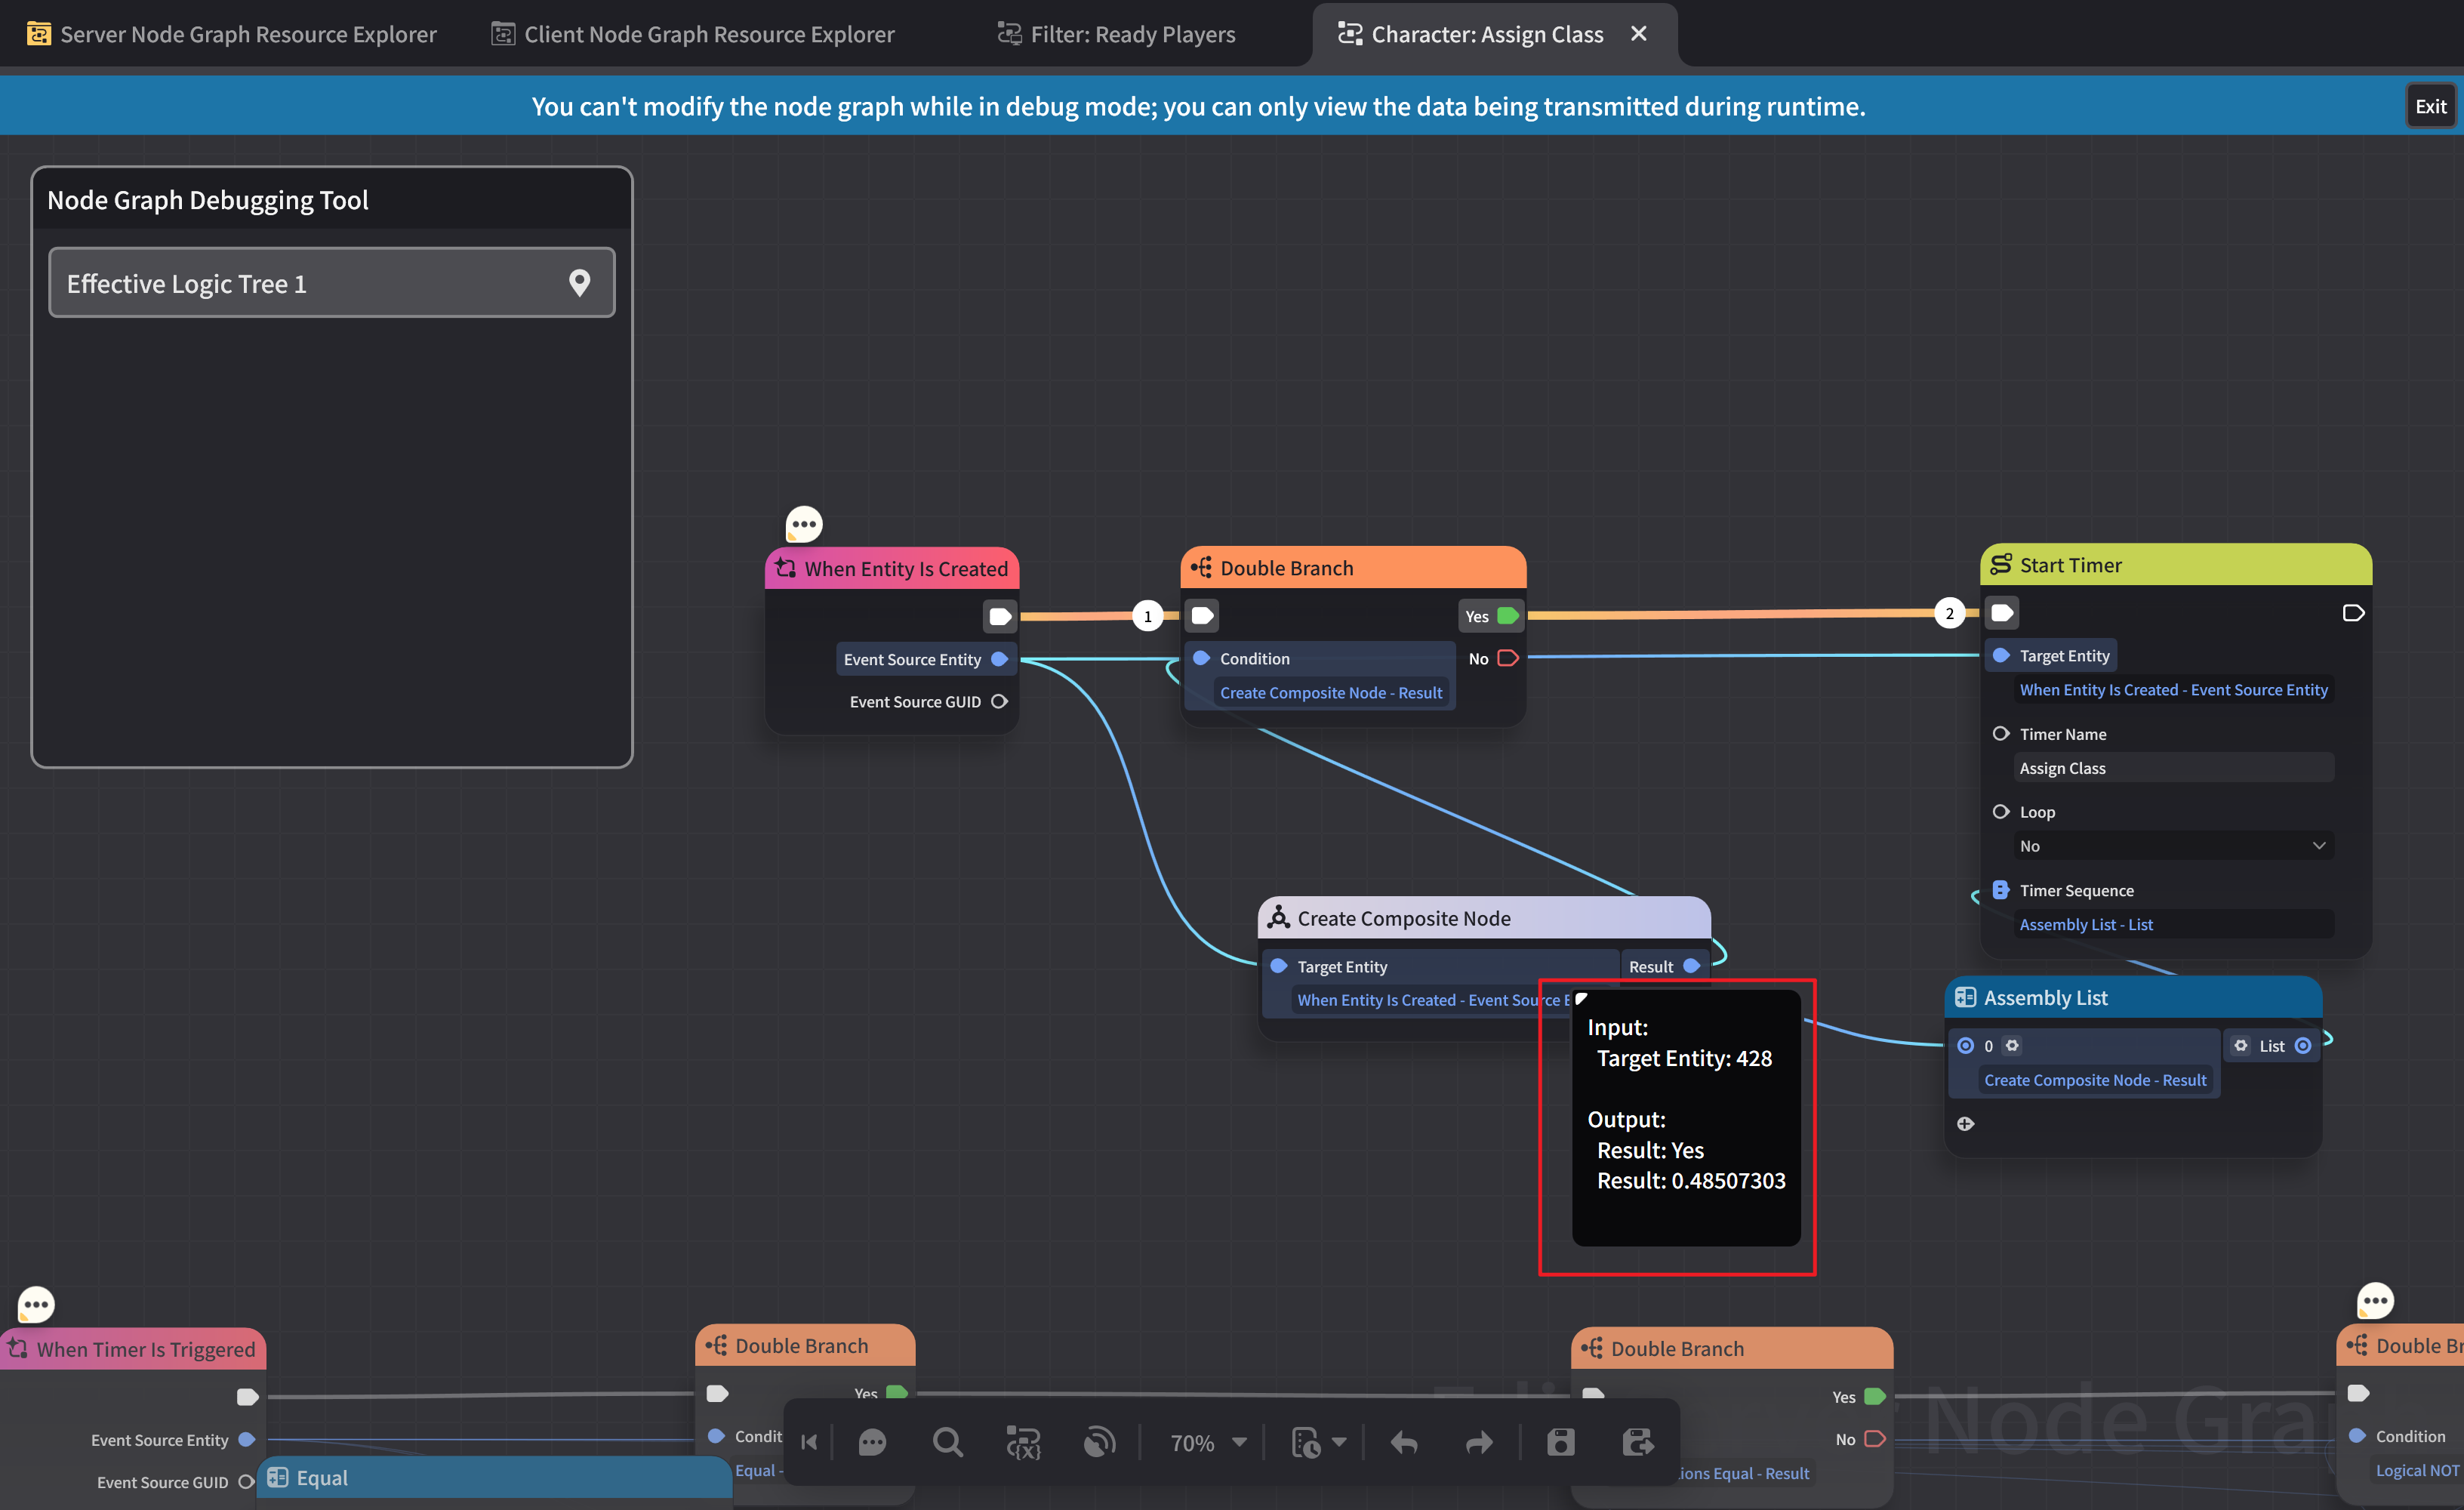The image size is (2464, 1510).
Task: Click the When Entity Is Created - Event Source Entity link in Start Timer
Action: (2173, 690)
